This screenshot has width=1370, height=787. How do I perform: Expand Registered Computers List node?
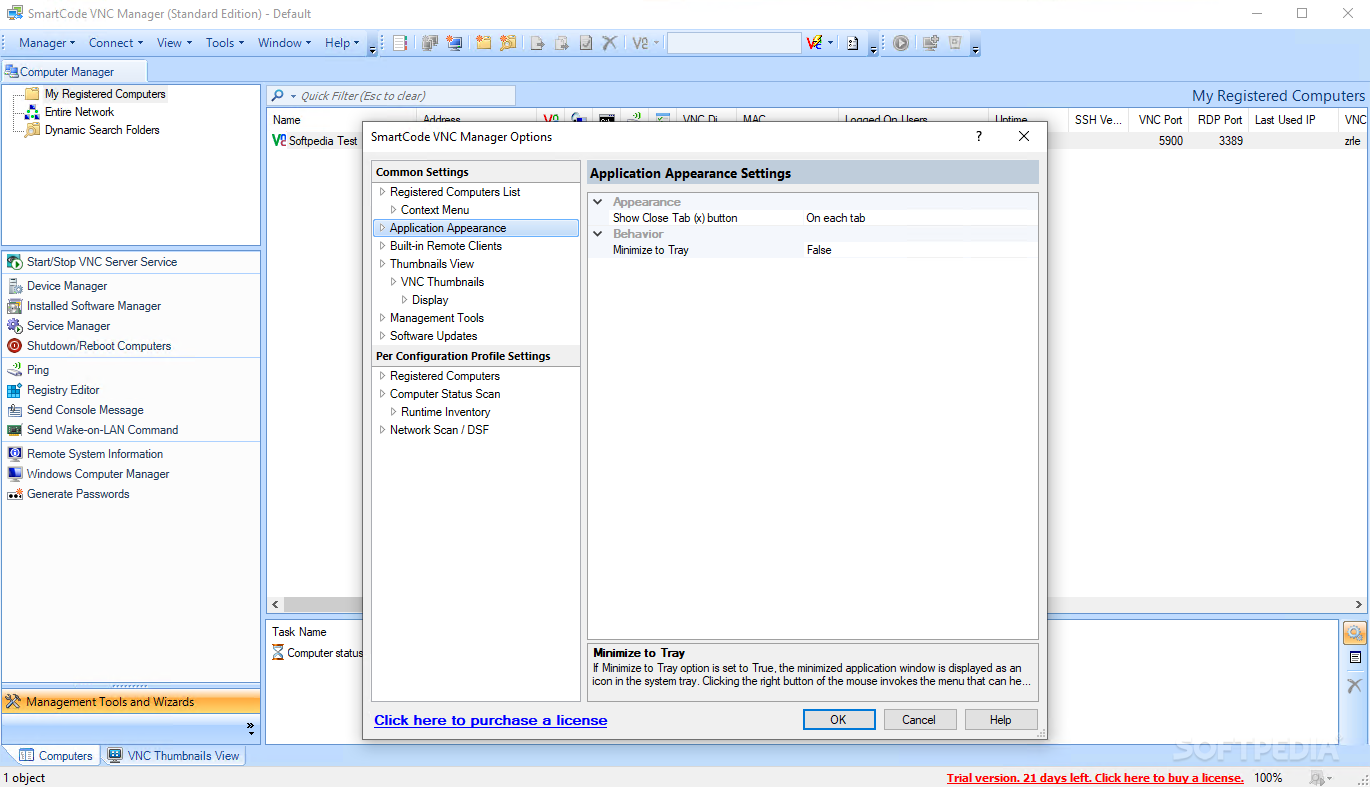tap(382, 192)
